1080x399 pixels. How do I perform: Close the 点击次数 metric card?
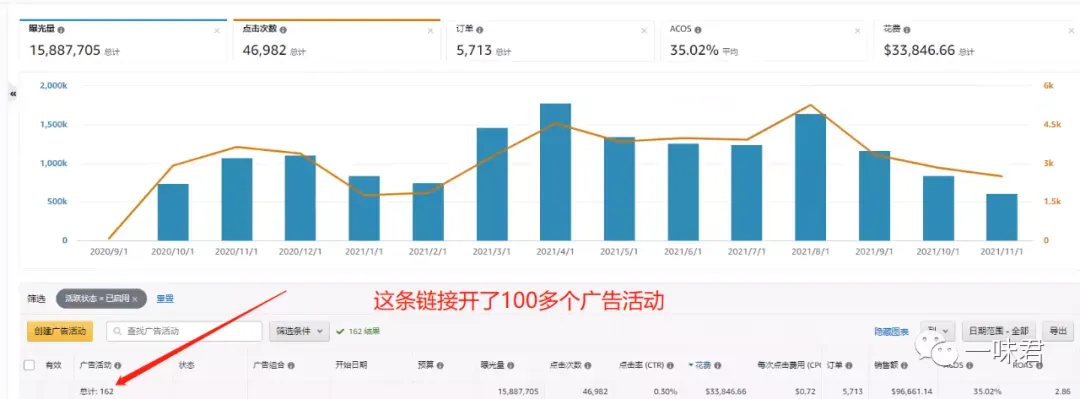[x=430, y=31]
